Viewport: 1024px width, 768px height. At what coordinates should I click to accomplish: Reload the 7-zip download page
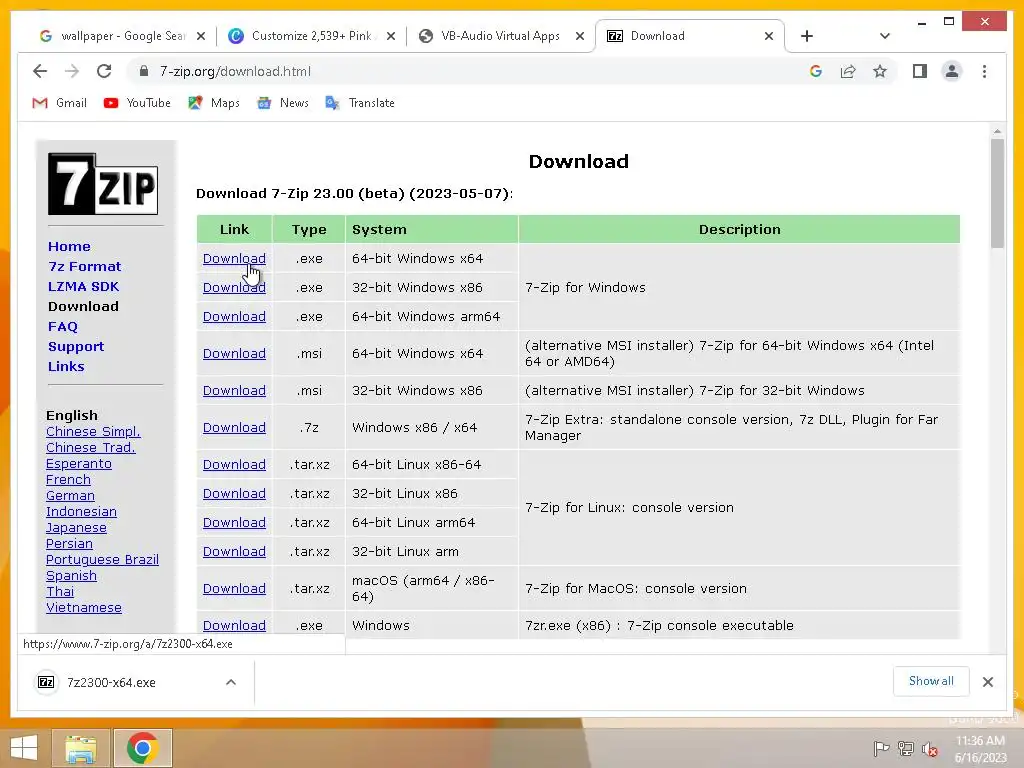point(104,71)
